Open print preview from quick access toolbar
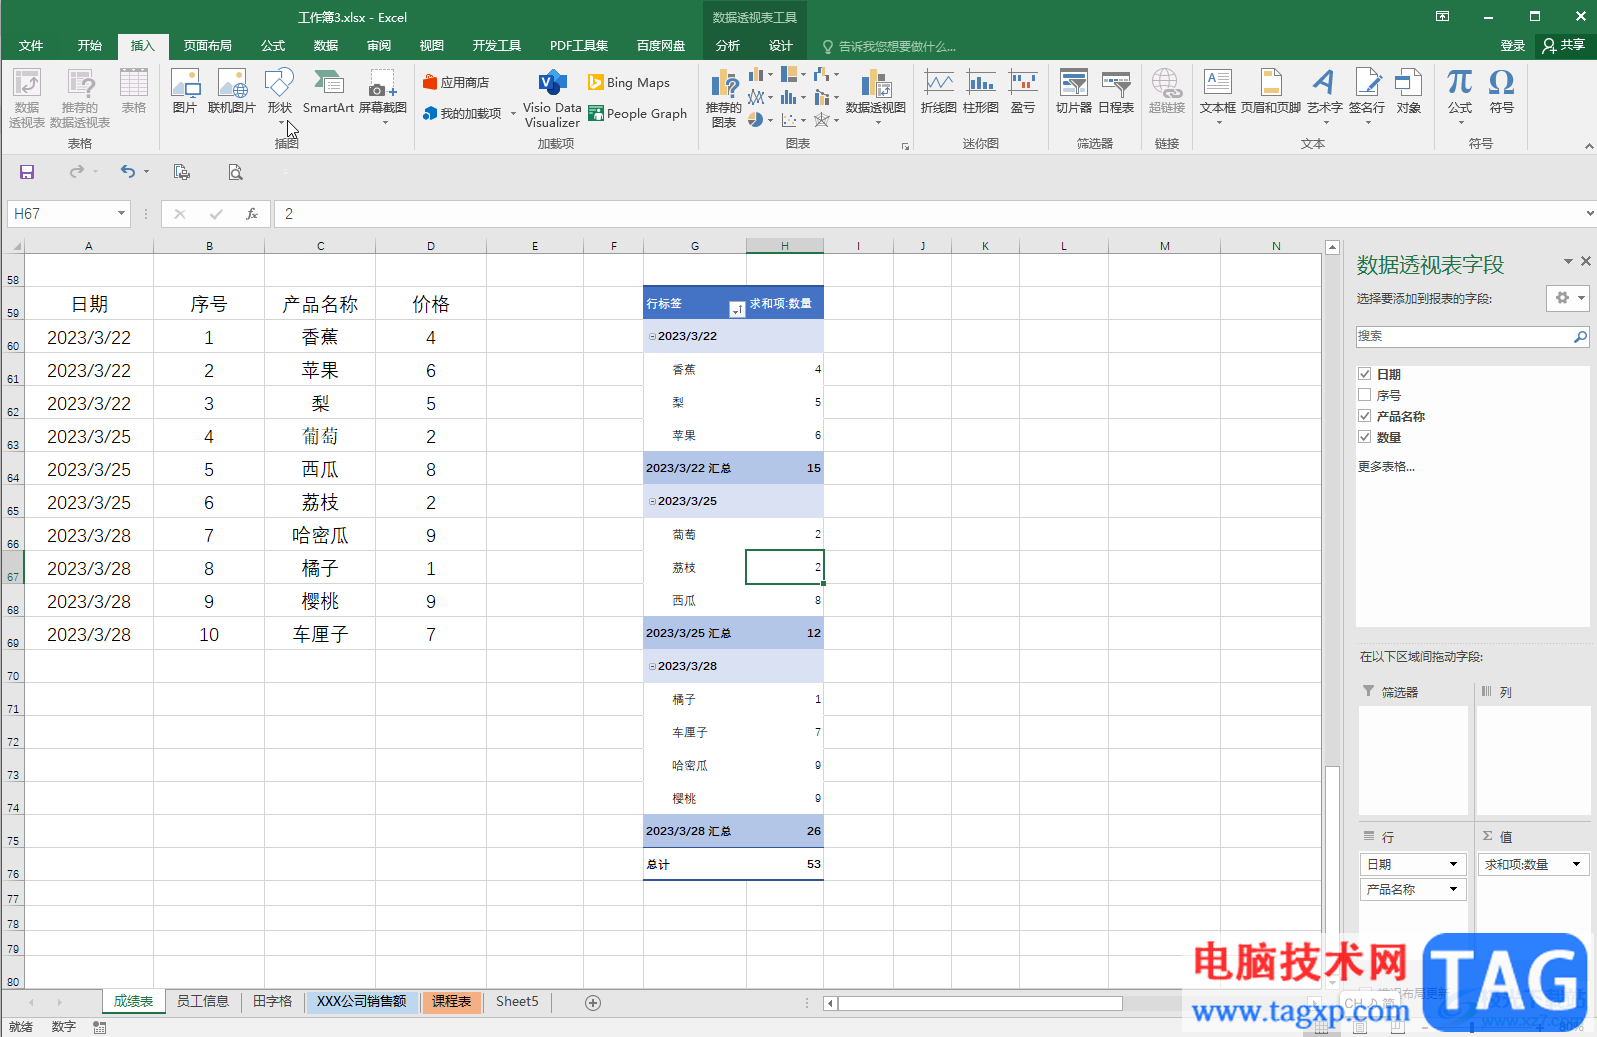 click(x=235, y=172)
